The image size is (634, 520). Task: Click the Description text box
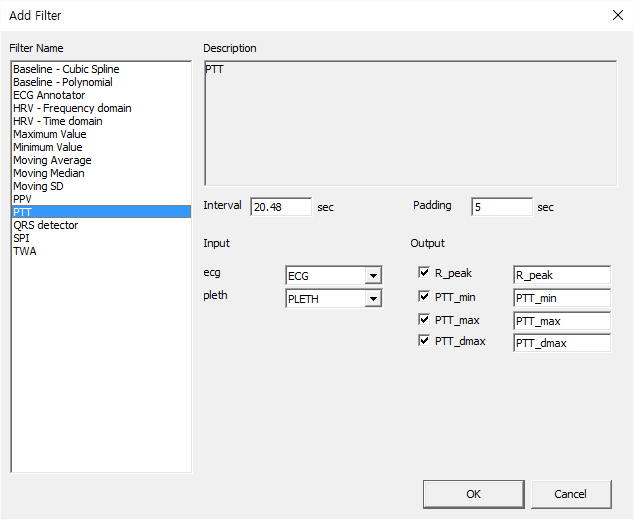pyautogui.click(x=410, y=123)
